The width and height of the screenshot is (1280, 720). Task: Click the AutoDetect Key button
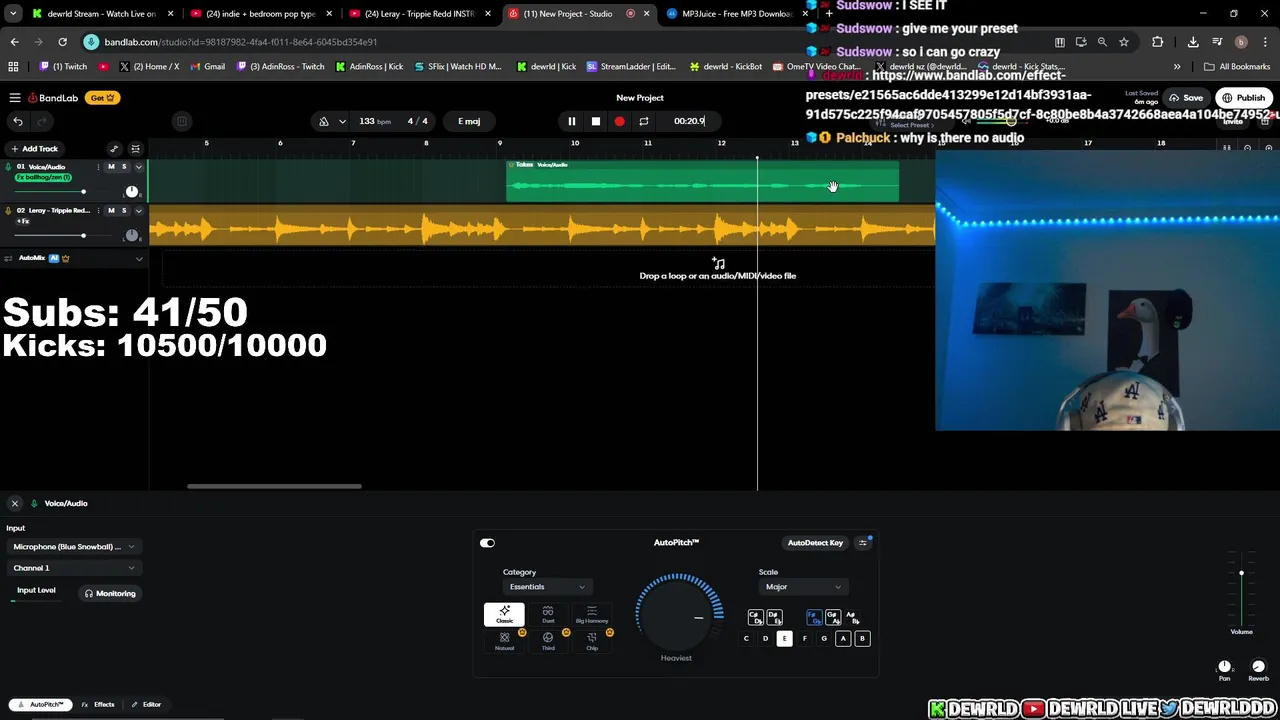[815, 543]
